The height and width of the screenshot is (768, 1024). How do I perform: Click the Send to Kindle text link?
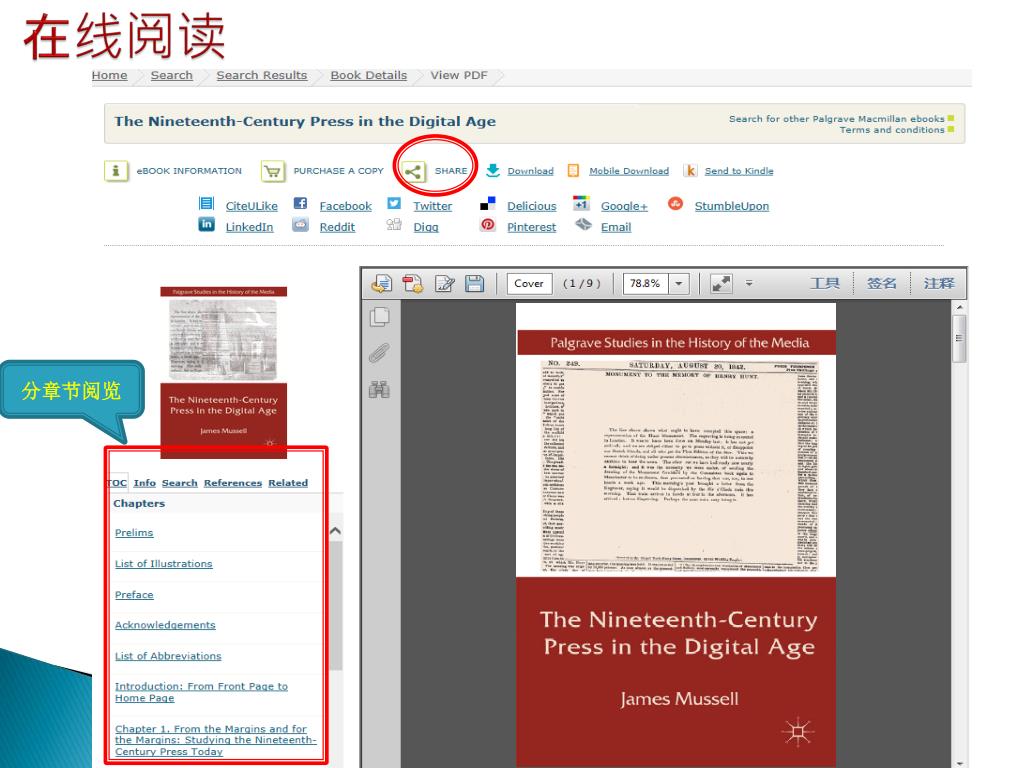(739, 170)
